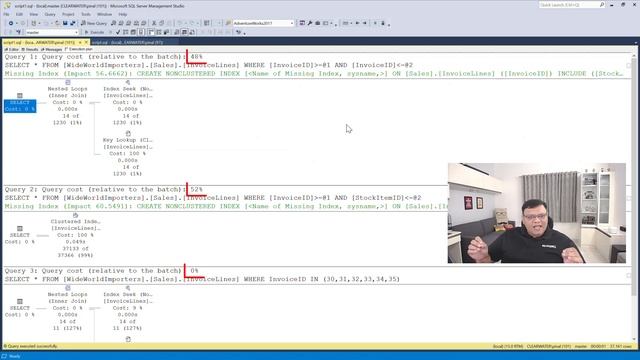Image resolution: width=640 pixels, height=360 pixels.
Task: Click the execution plan vertical scrollbar
Action: [x=634, y=198]
